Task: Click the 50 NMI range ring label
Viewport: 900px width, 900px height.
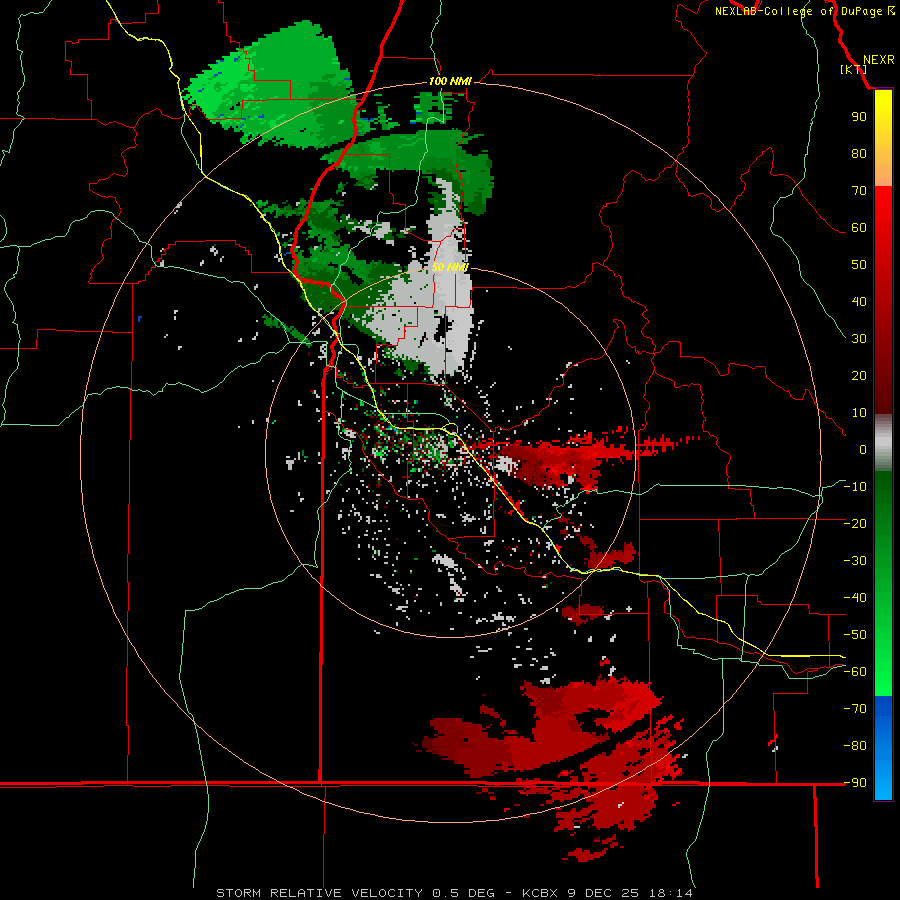Action: pyautogui.click(x=449, y=267)
